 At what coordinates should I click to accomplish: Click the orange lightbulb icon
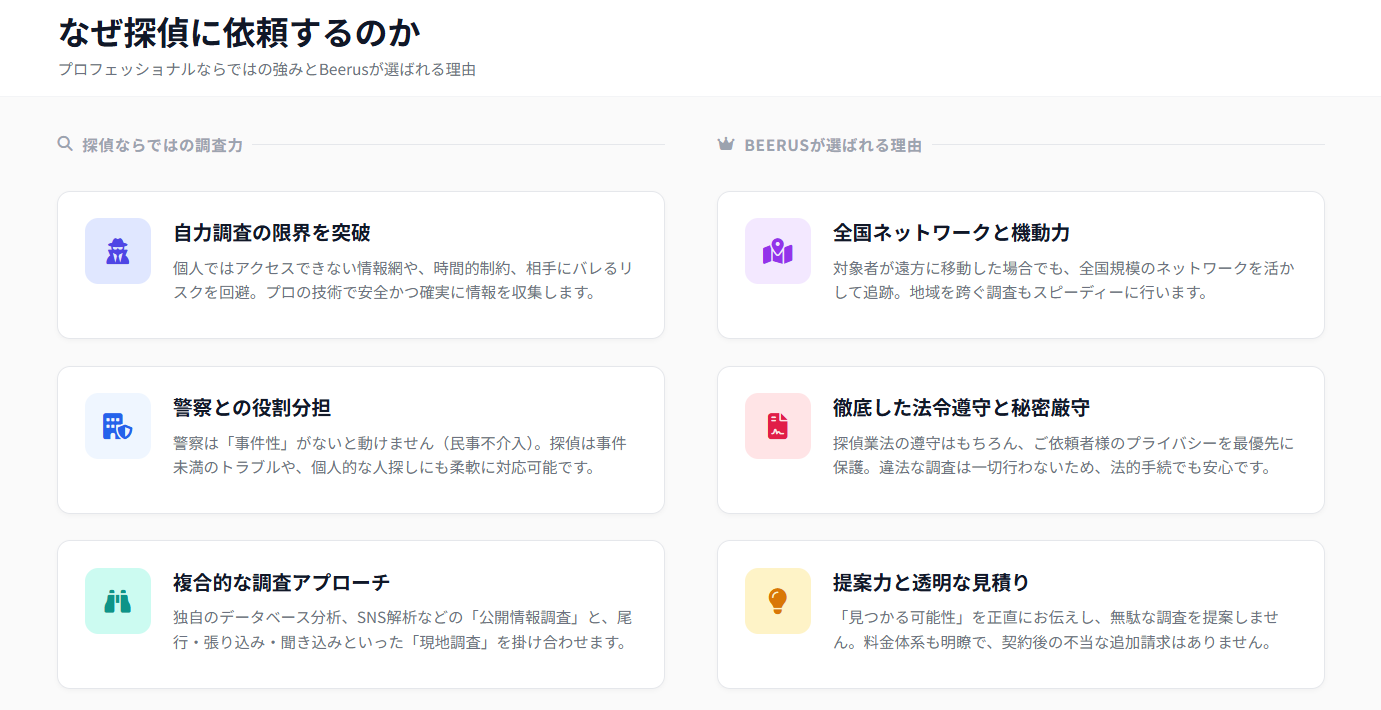[777, 601]
